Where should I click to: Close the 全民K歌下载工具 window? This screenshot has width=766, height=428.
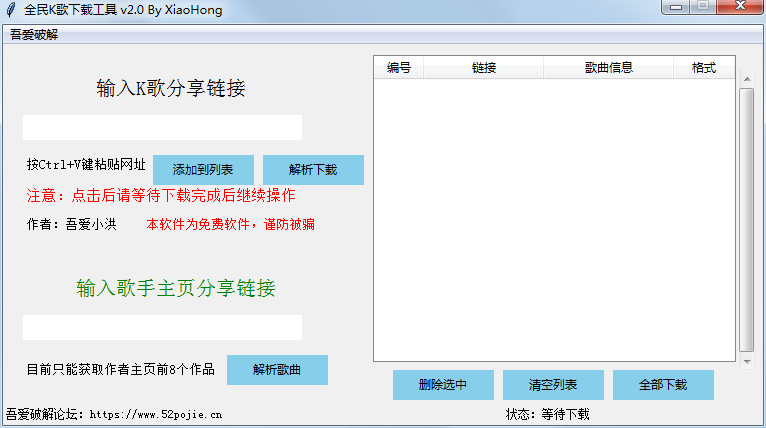click(741, 6)
